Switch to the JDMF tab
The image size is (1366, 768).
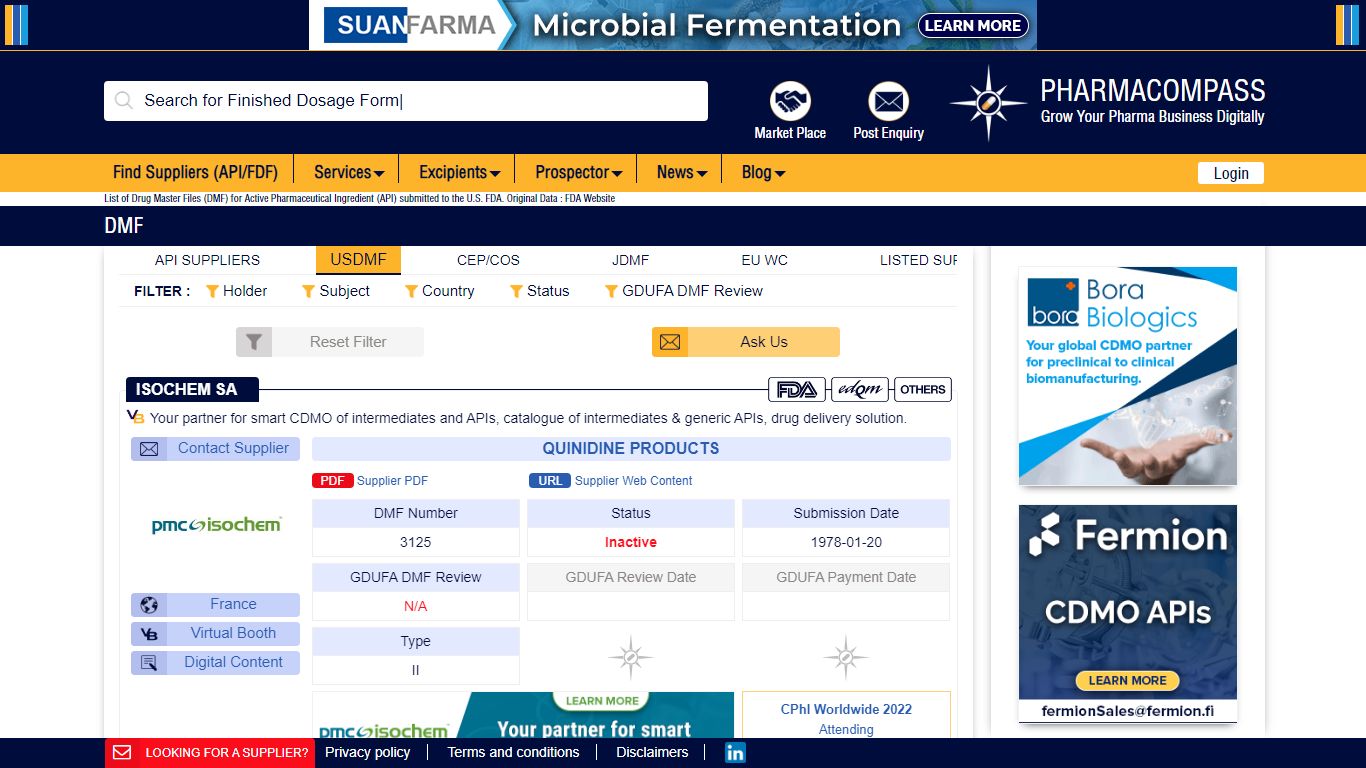click(630, 260)
